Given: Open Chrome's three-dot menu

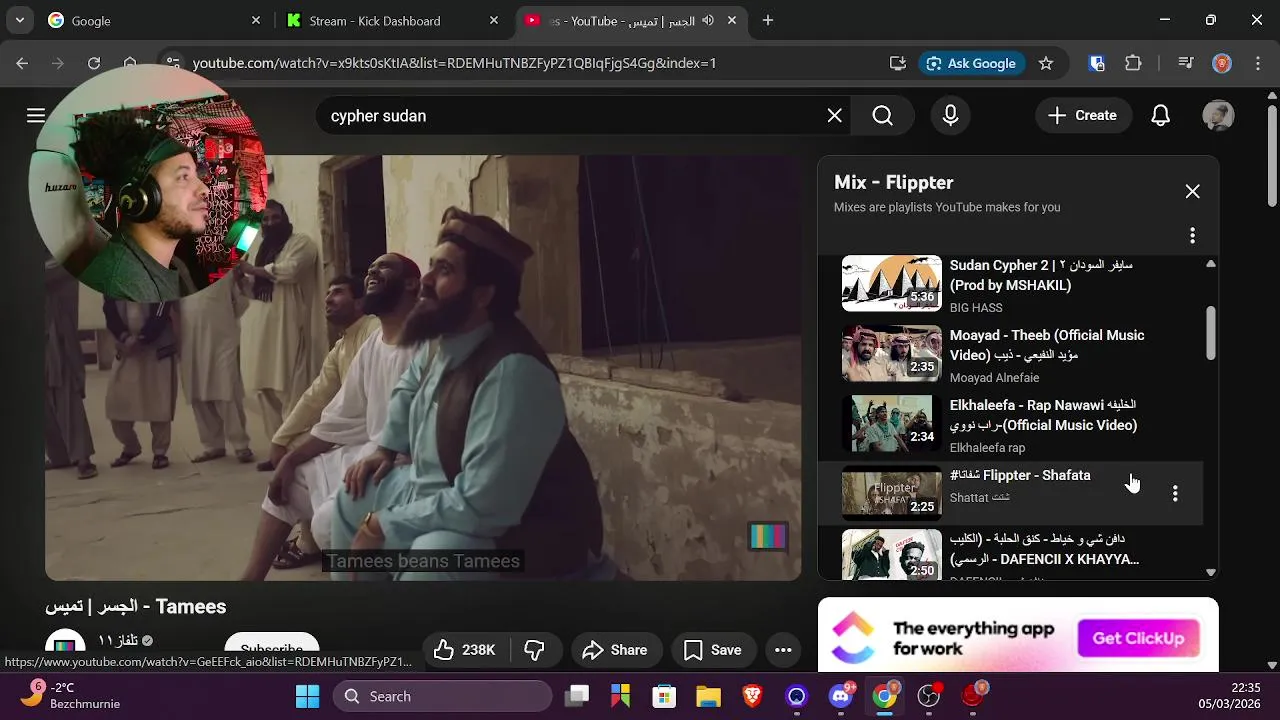Looking at the screenshot, I should (1256, 63).
